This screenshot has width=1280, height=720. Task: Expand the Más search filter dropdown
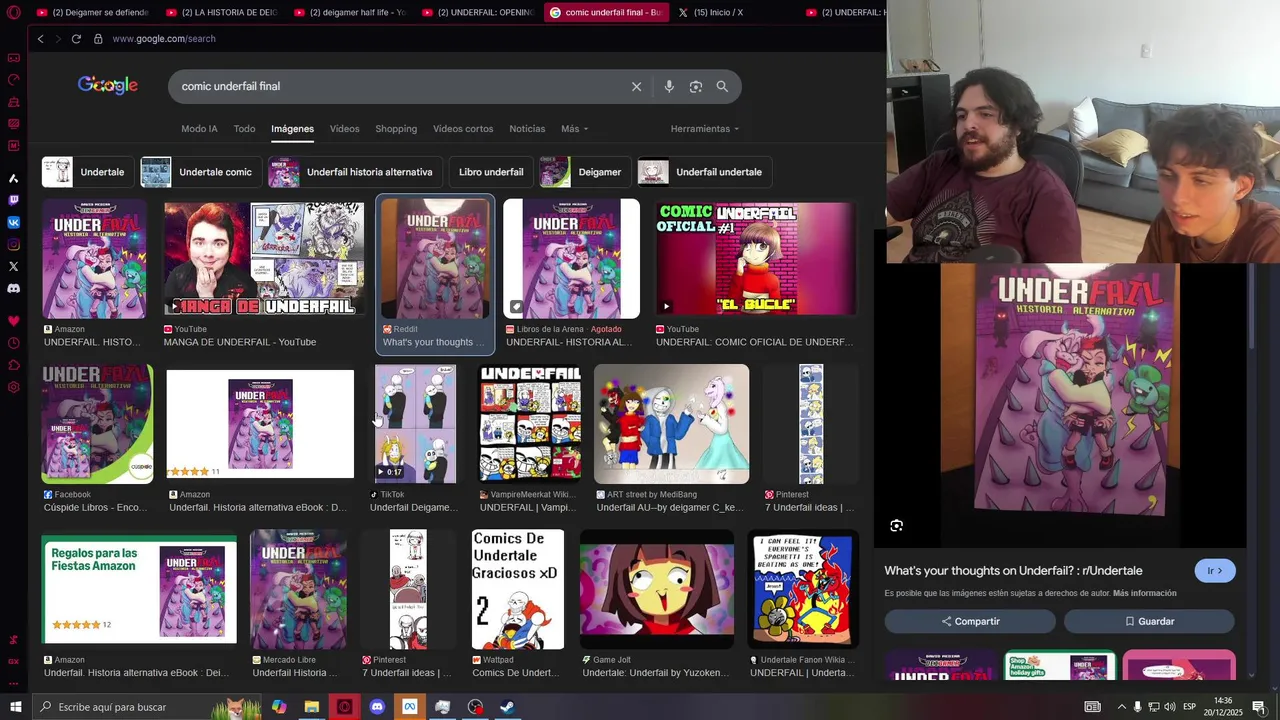[574, 129]
